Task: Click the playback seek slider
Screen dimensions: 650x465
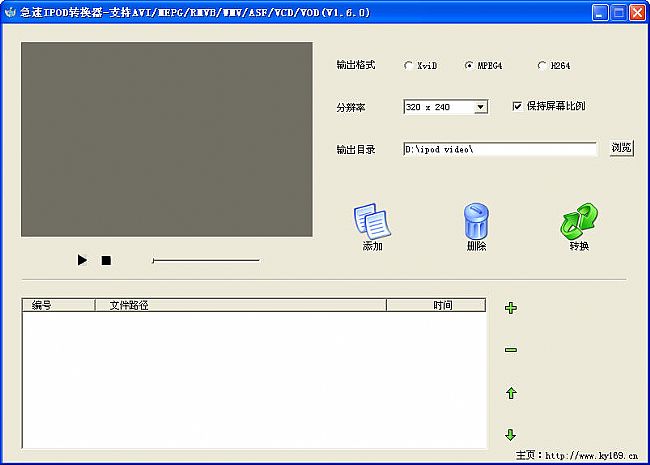Action: (x=206, y=260)
